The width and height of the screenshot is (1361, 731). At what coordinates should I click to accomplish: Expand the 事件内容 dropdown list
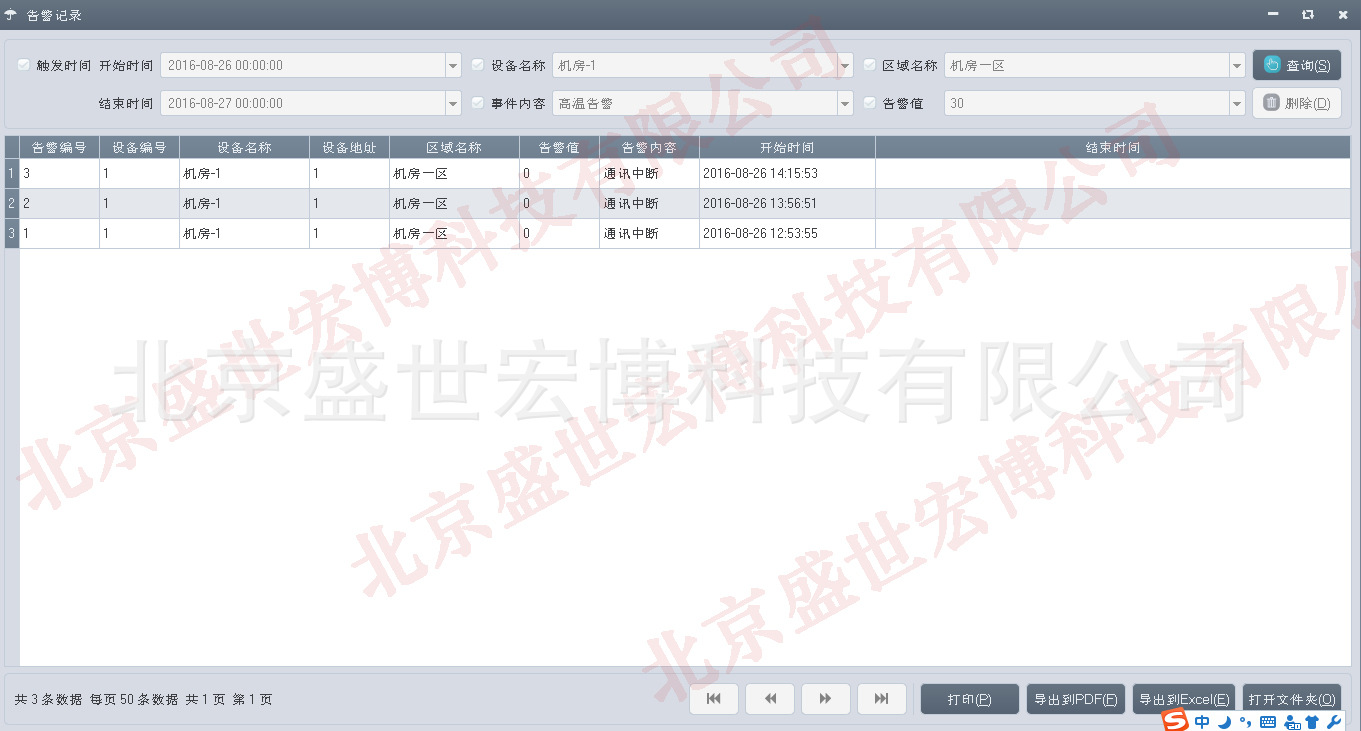pyautogui.click(x=845, y=102)
